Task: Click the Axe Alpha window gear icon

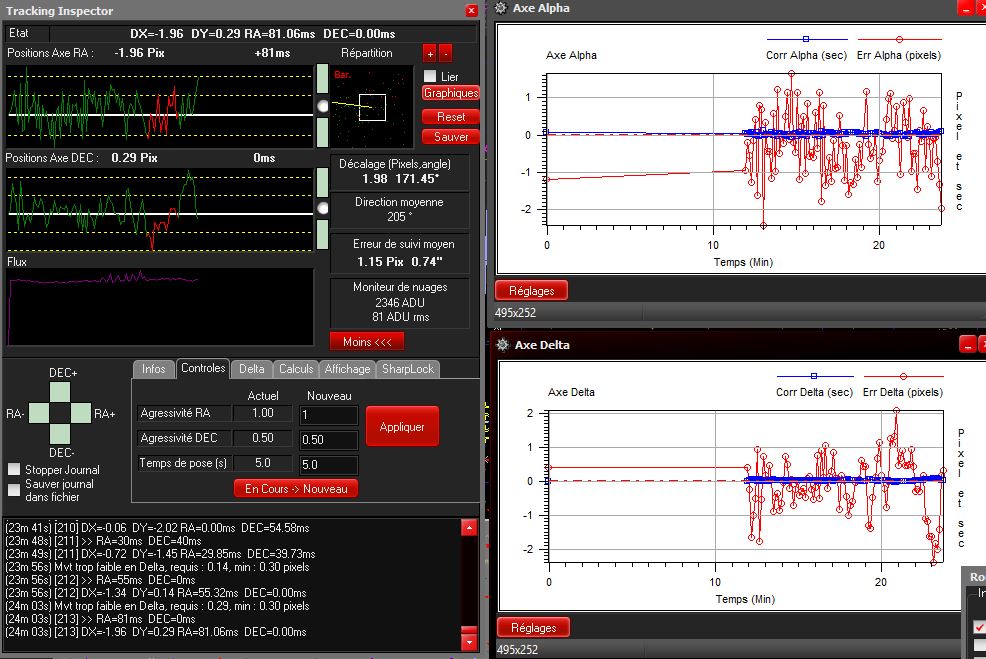Action: click(501, 8)
